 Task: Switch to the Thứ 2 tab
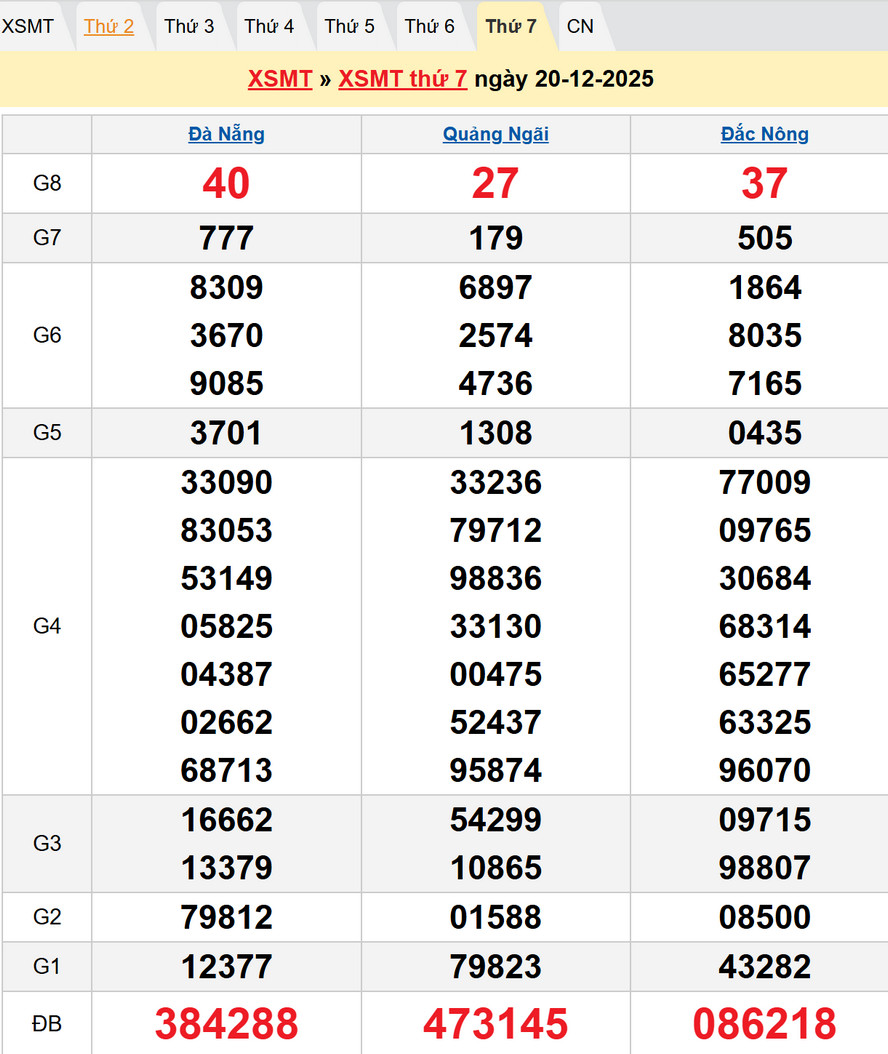(x=109, y=26)
